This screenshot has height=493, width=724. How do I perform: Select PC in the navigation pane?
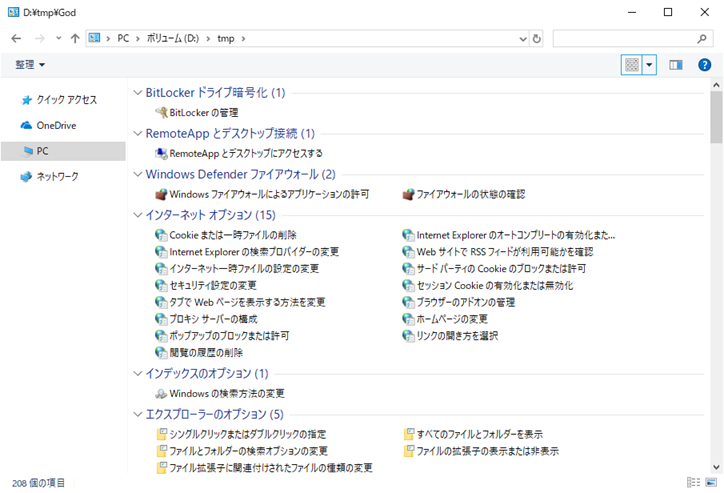click(63, 151)
